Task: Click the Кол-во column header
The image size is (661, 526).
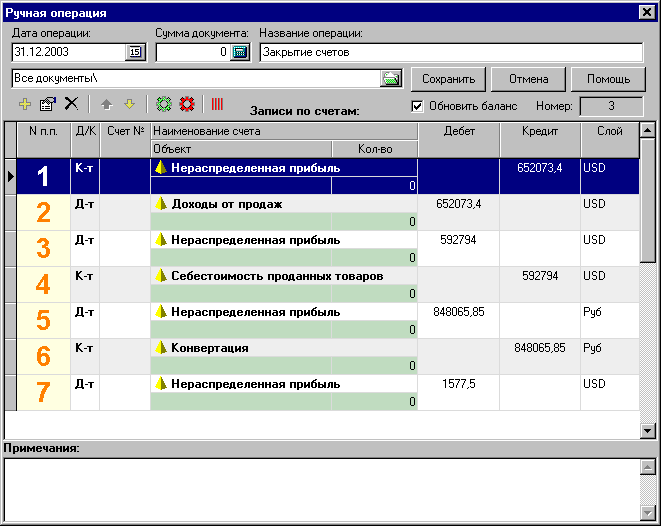Action: pos(375,149)
